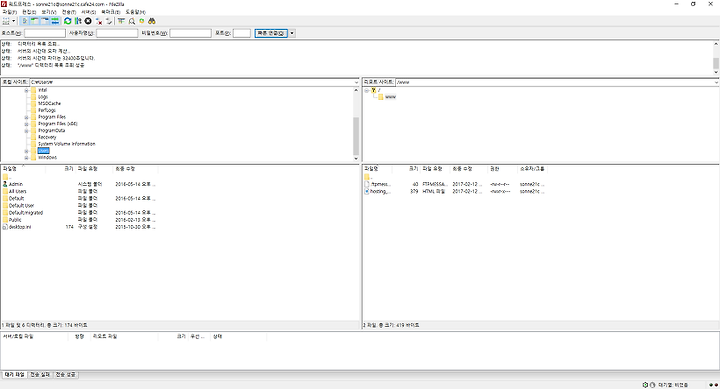Expand the Users folder node
This screenshot has width=720, height=389.
tap(26, 151)
